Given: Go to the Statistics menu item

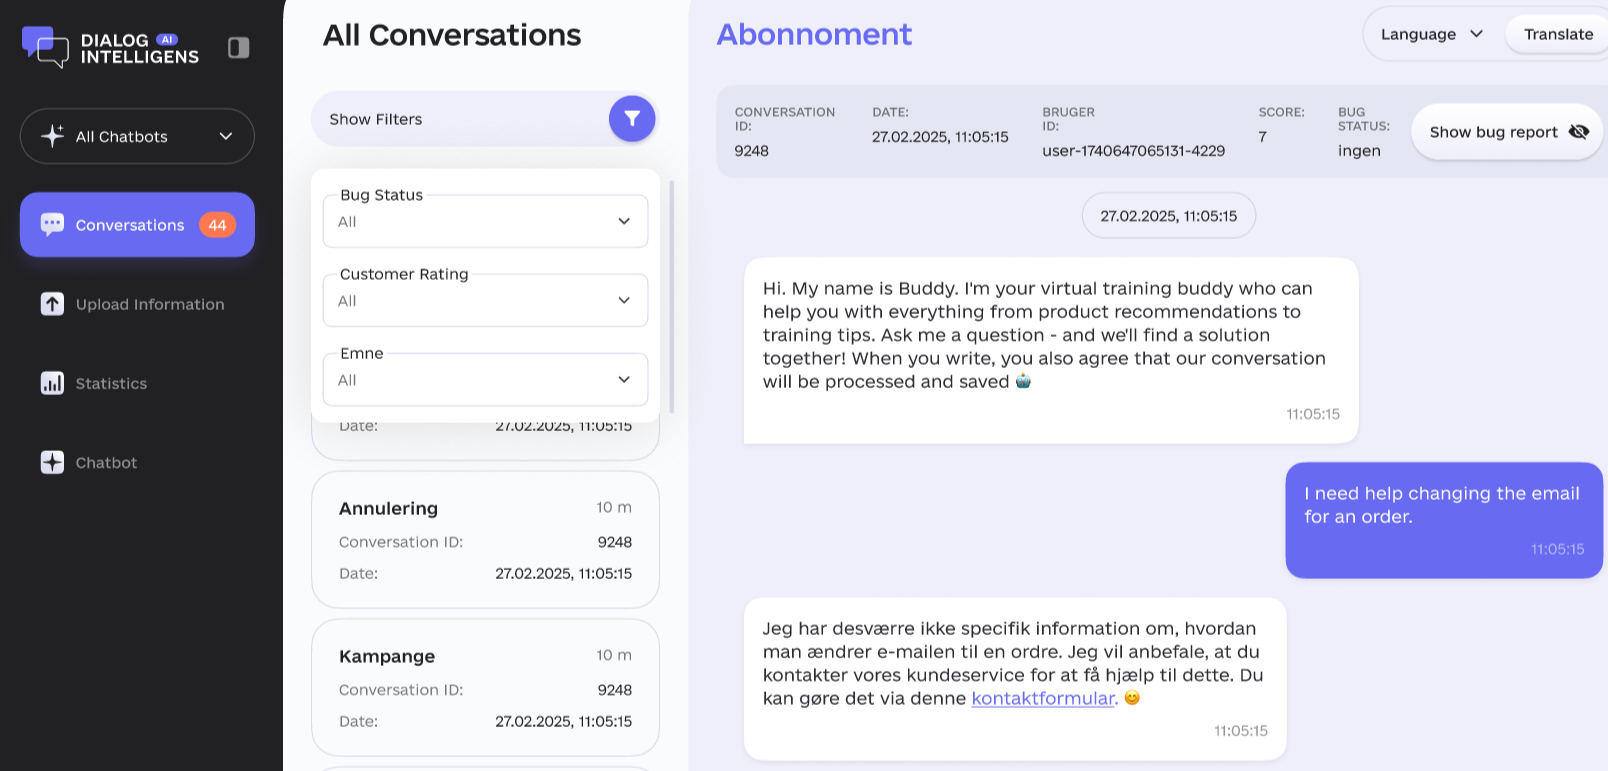Looking at the screenshot, I should (111, 383).
